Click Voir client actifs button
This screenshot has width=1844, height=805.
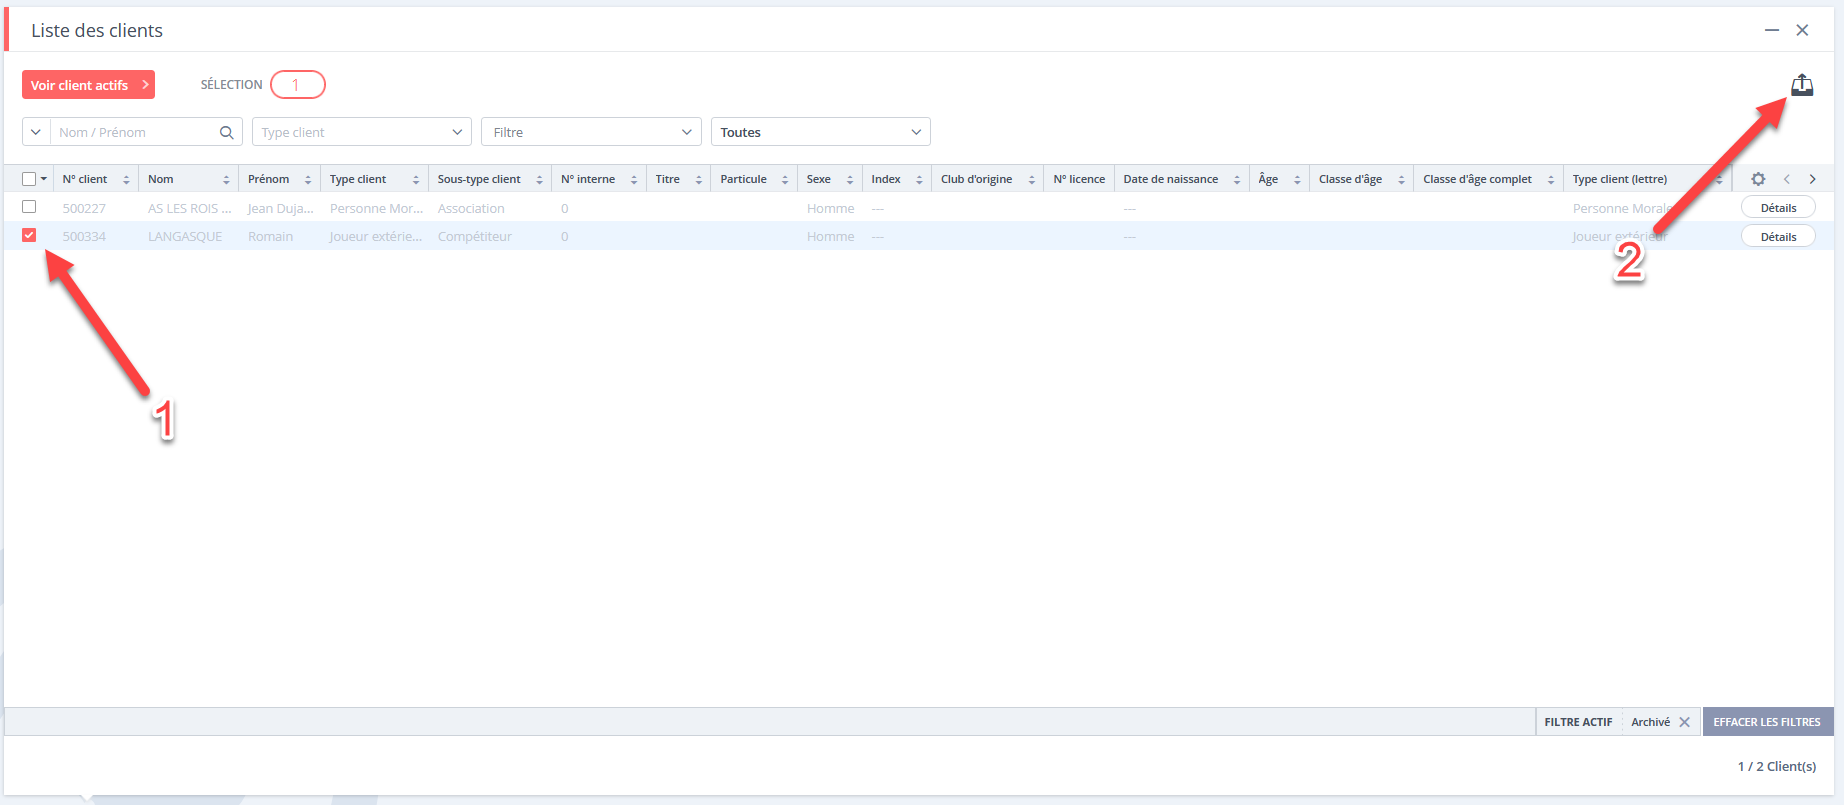click(x=88, y=85)
